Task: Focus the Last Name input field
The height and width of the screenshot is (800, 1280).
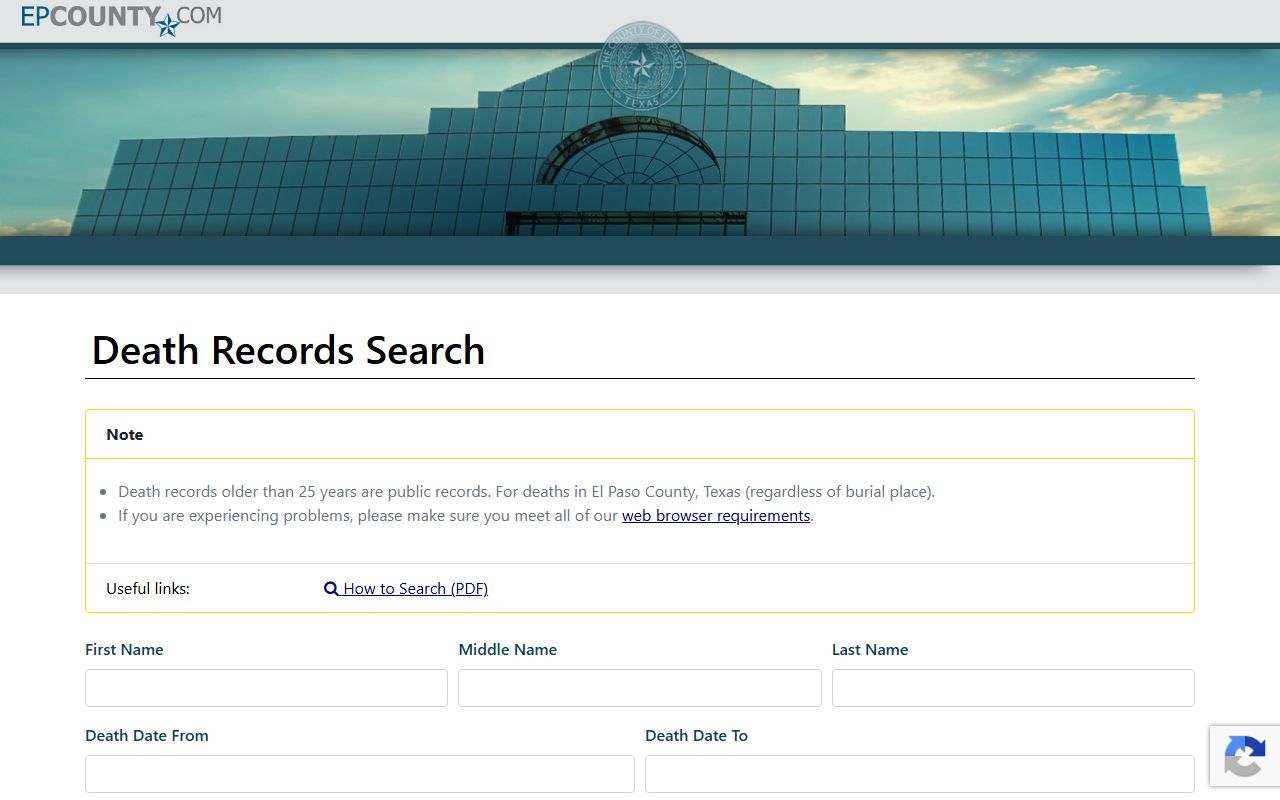Action: (x=1013, y=688)
